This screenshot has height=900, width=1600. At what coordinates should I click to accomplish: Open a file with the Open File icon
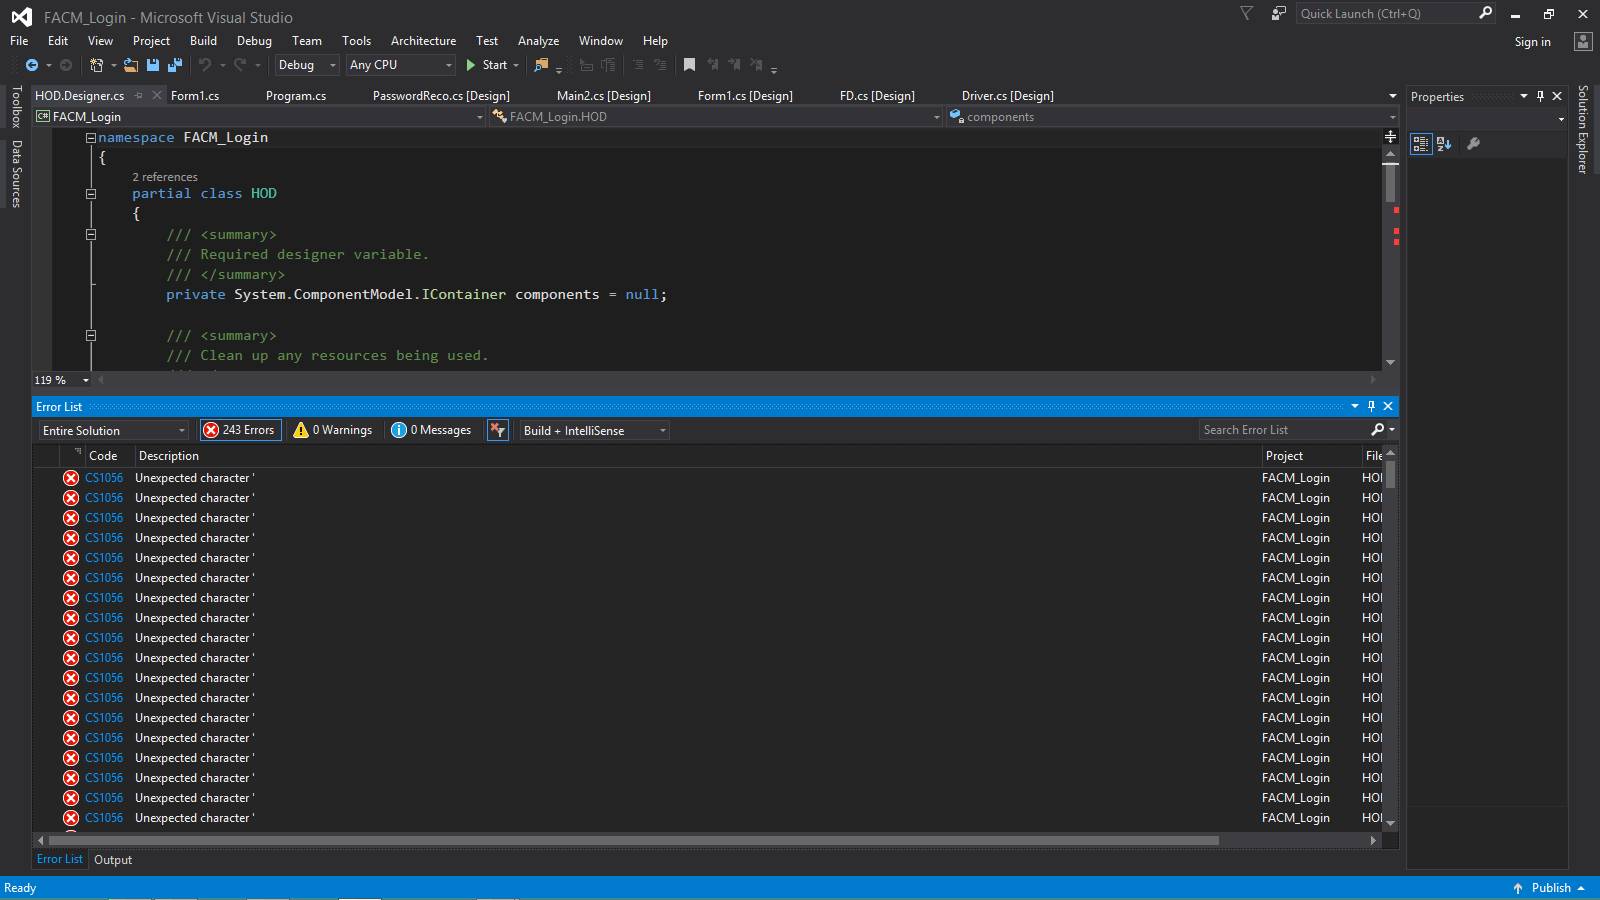point(131,65)
